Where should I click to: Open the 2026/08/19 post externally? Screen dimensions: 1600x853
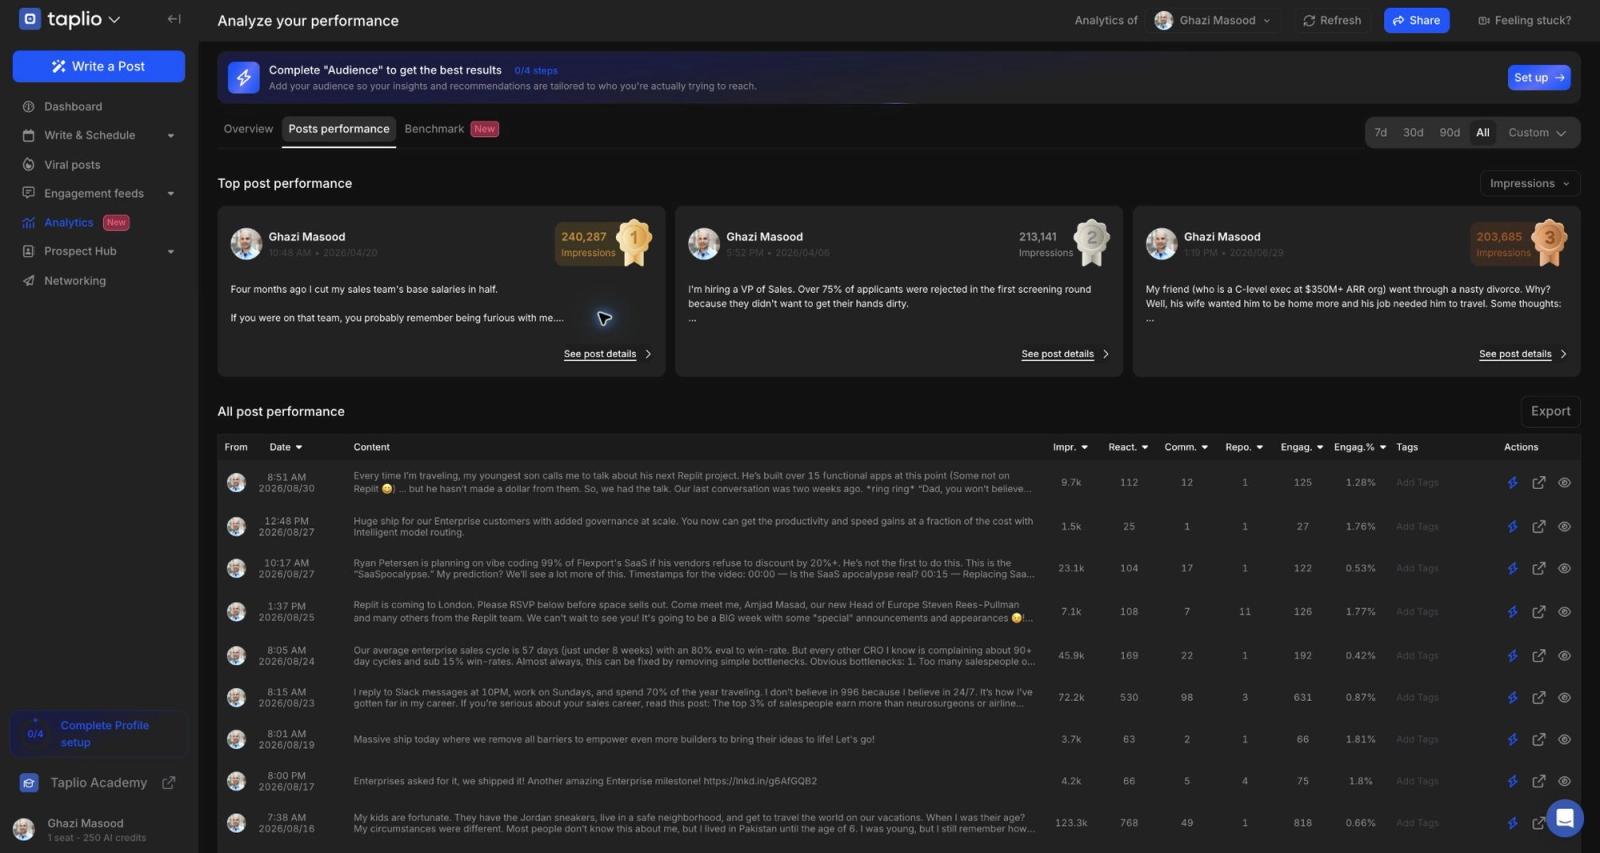[1538, 740]
